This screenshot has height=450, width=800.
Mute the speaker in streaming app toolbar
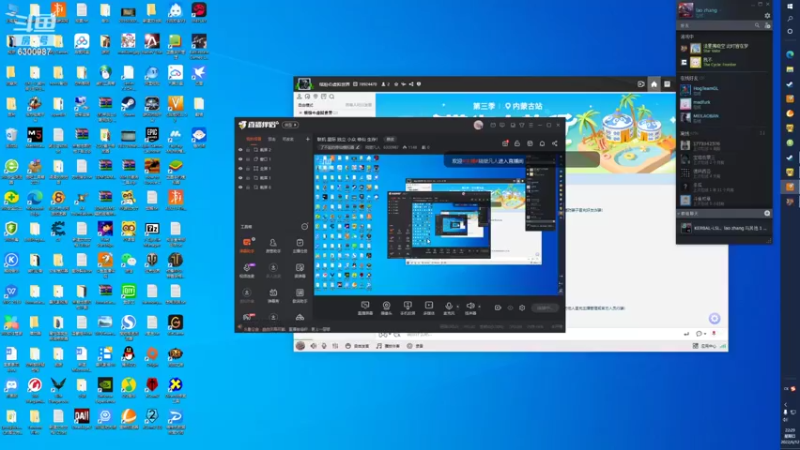click(470, 307)
